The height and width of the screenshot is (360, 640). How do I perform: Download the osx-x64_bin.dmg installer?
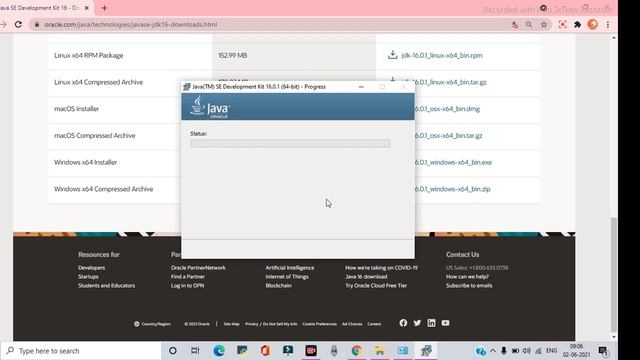coord(447,109)
